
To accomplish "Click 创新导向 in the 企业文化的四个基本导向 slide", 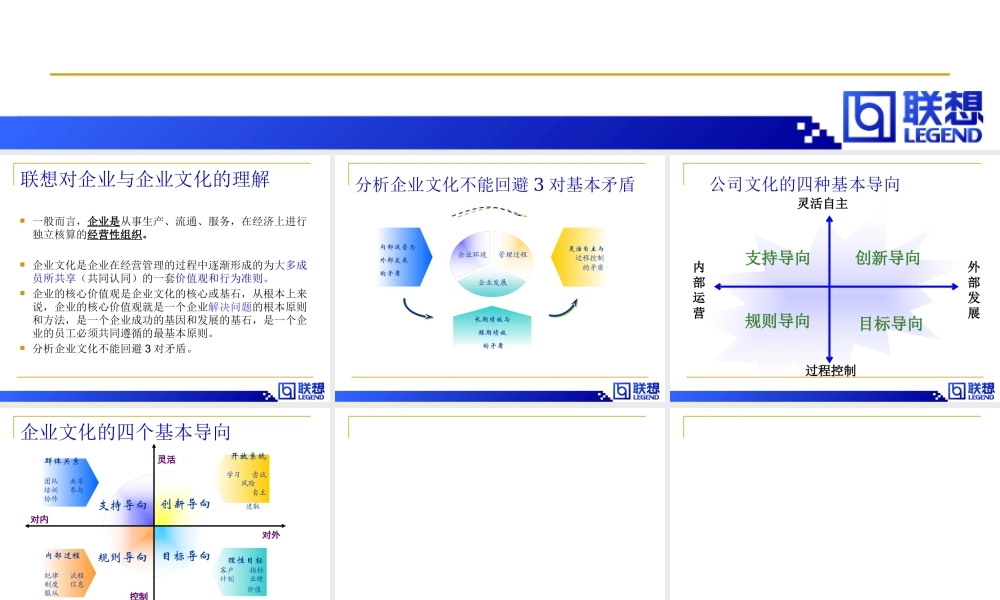I will click(x=185, y=504).
